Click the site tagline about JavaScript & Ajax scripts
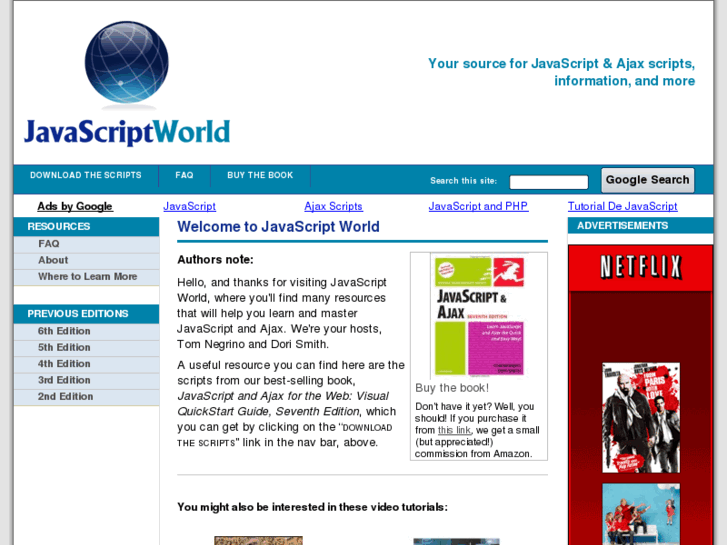 [561, 72]
